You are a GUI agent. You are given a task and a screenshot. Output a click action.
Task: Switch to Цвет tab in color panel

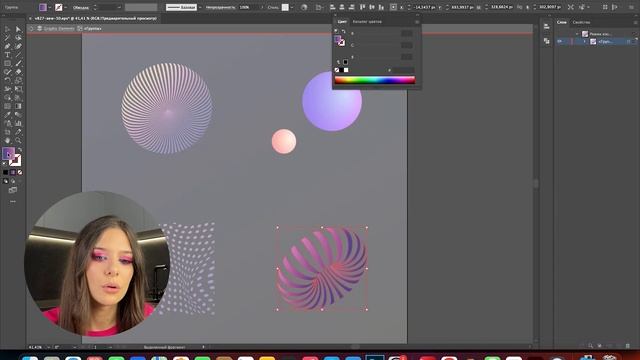tap(342, 22)
